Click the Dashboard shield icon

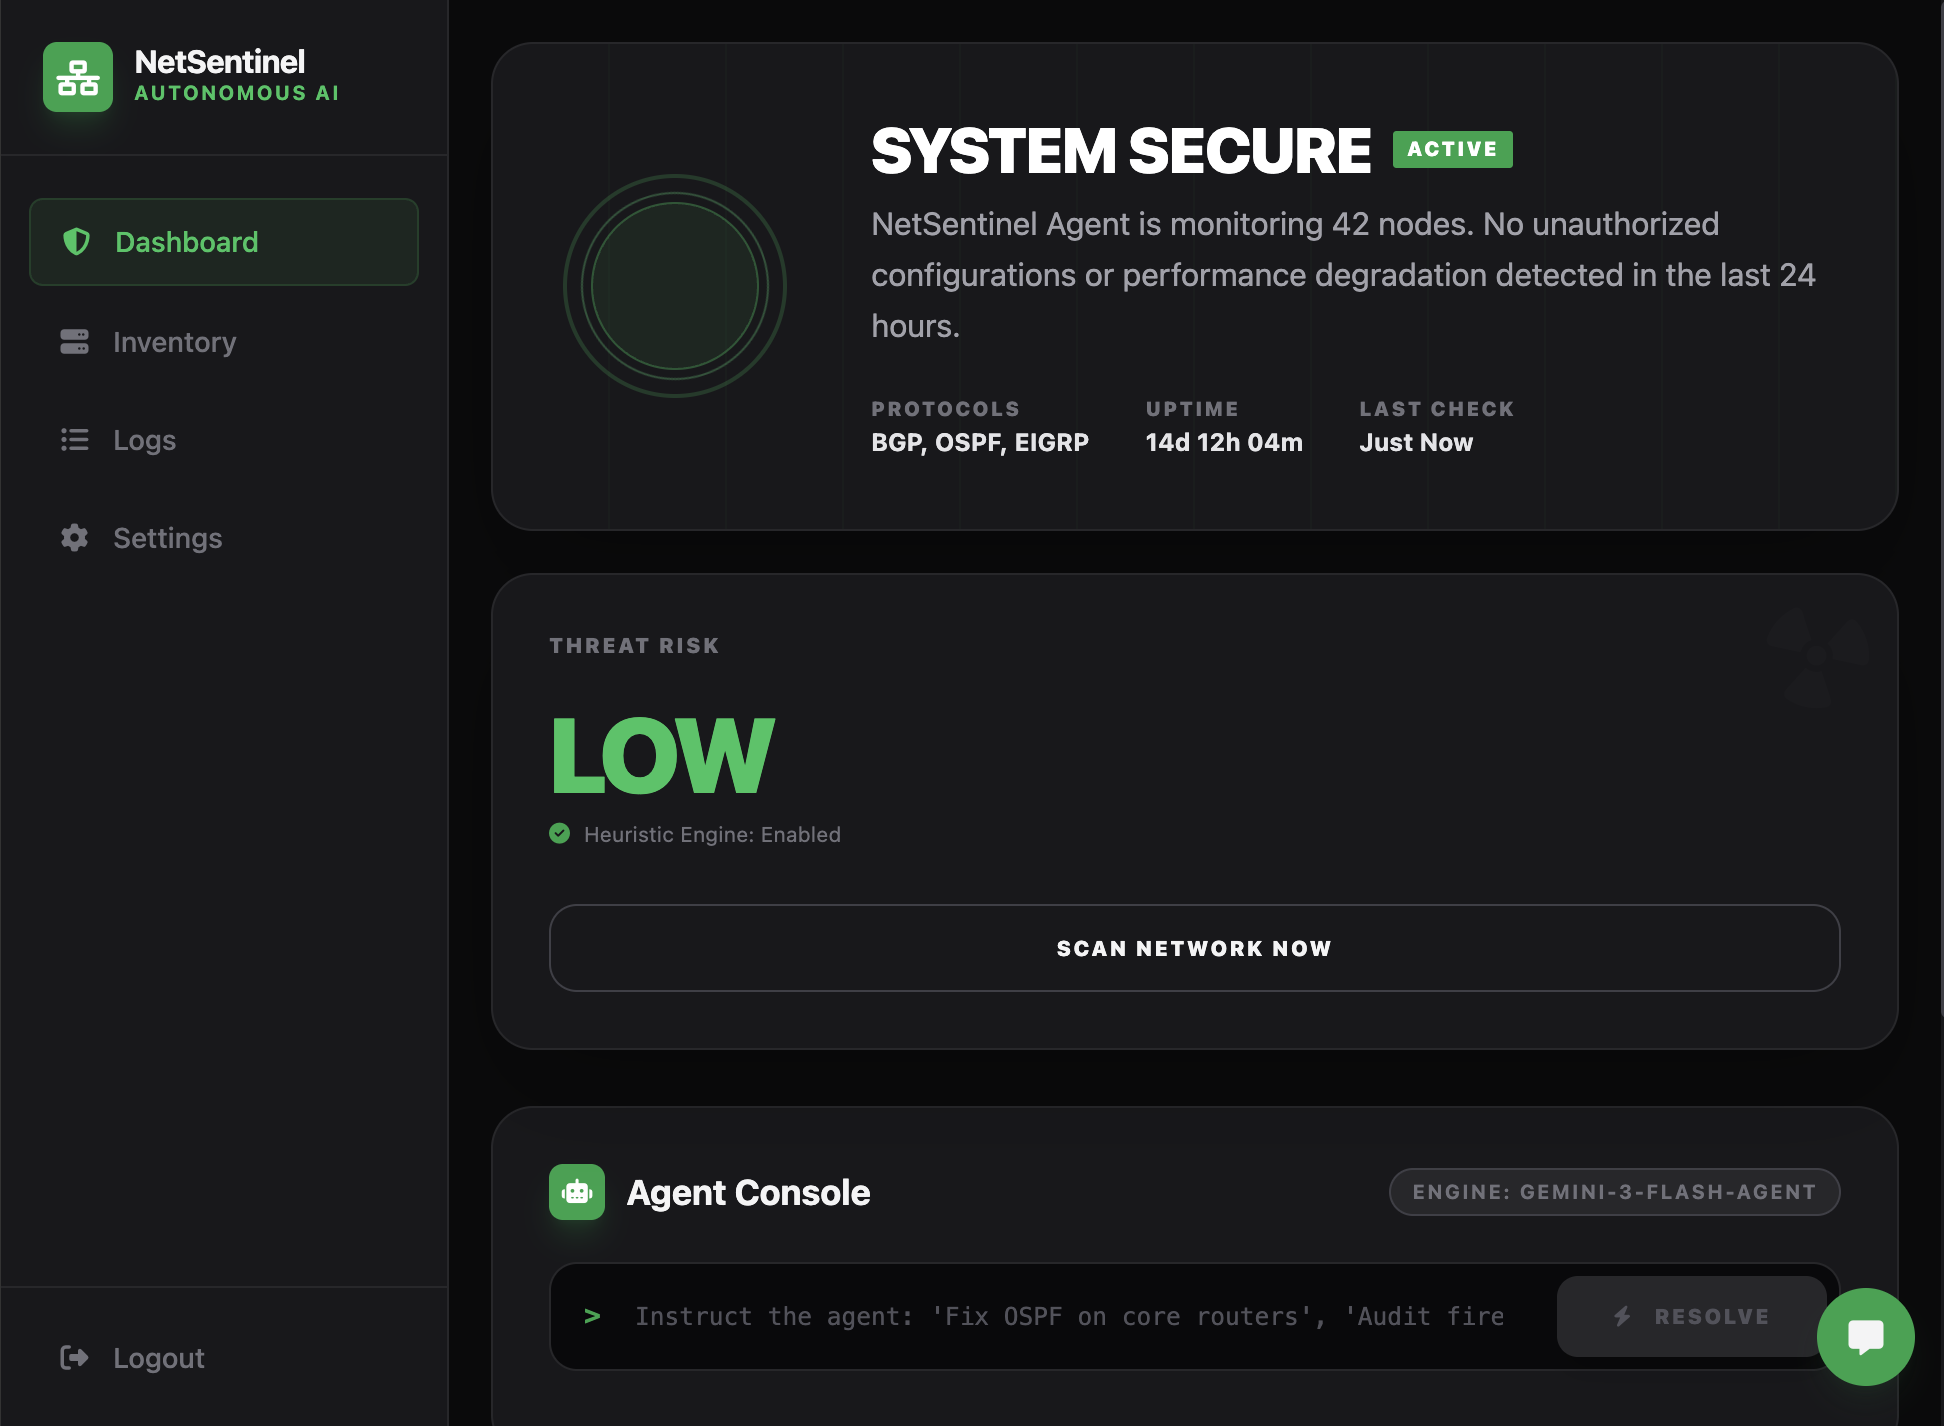[x=77, y=241]
